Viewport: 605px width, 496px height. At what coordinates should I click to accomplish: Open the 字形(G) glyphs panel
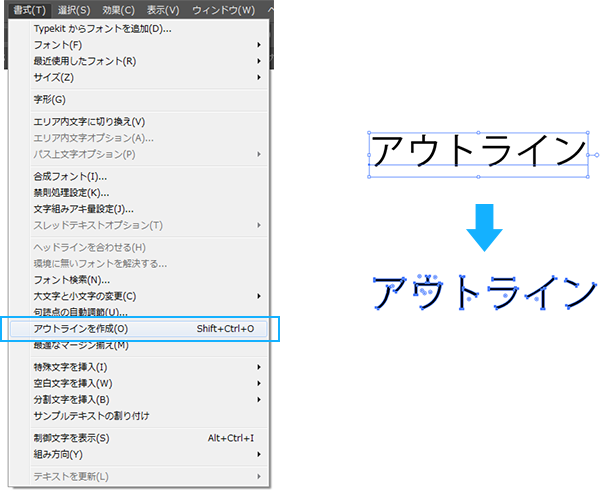point(49,100)
